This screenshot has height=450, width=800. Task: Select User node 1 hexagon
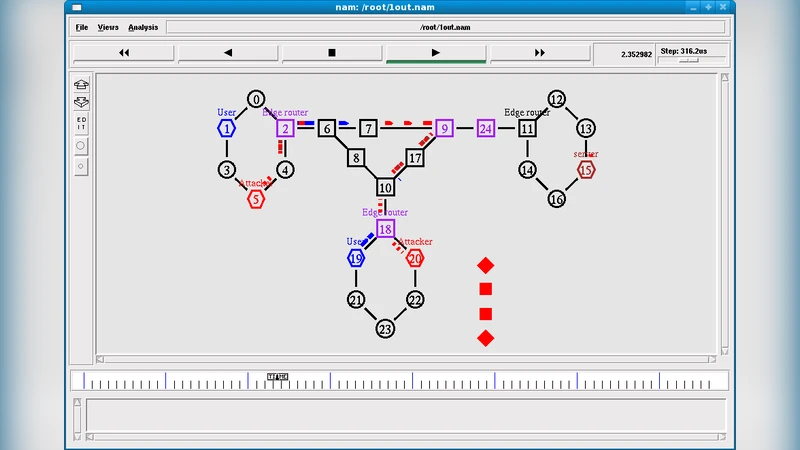pos(228,128)
